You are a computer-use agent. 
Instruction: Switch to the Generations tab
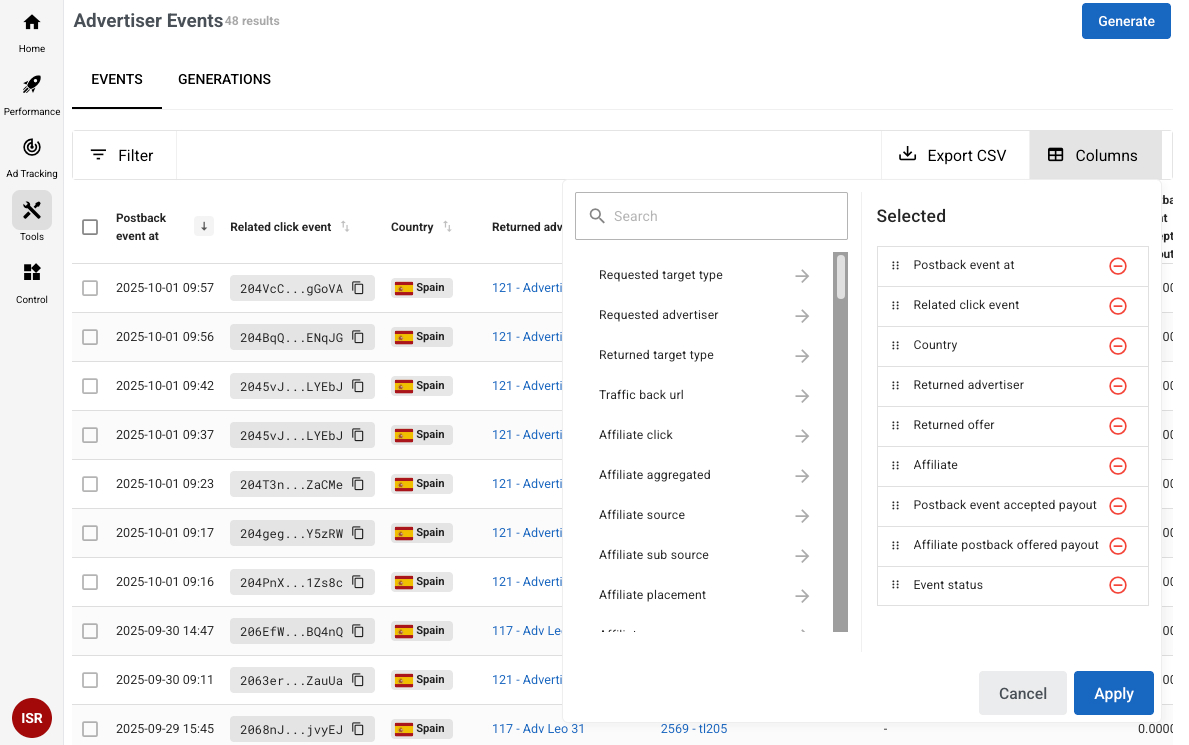(224, 79)
